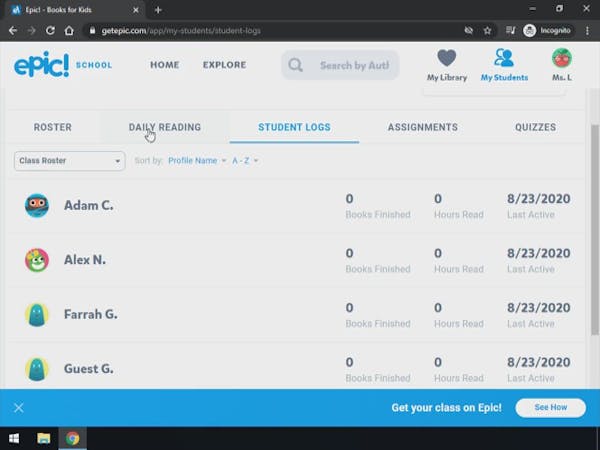600x450 pixels.
Task: Click Adam C.'s avatar
Action: tap(37, 205)
